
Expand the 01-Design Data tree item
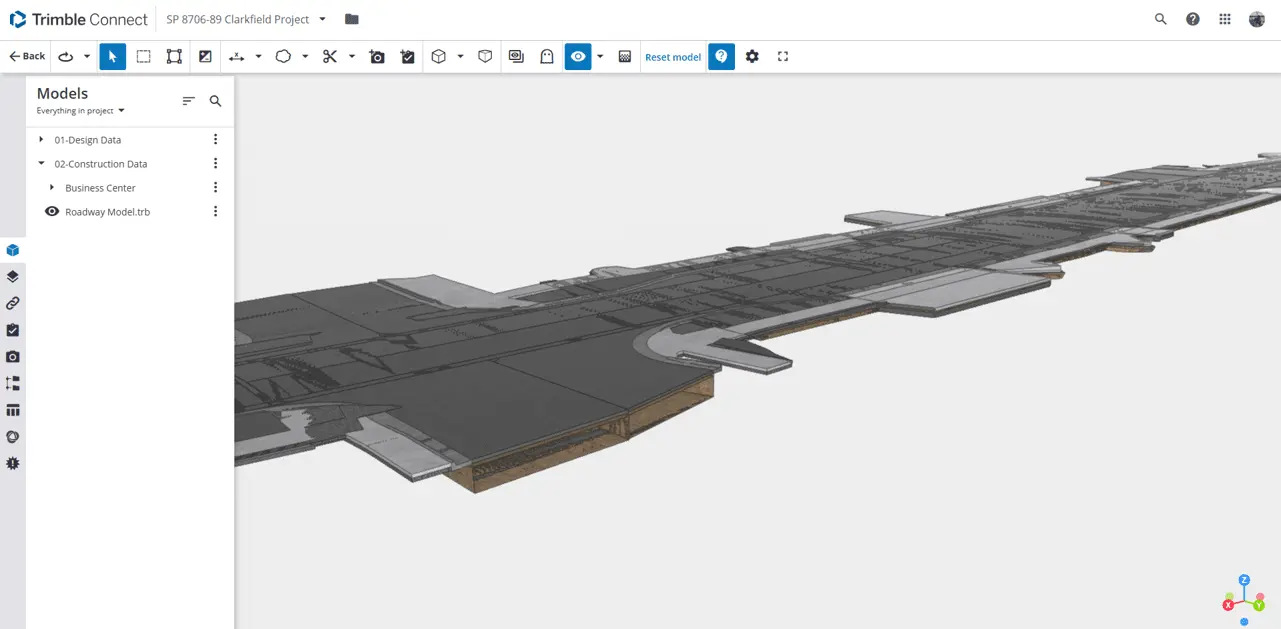pyautogui.click(x=40, y=139)
